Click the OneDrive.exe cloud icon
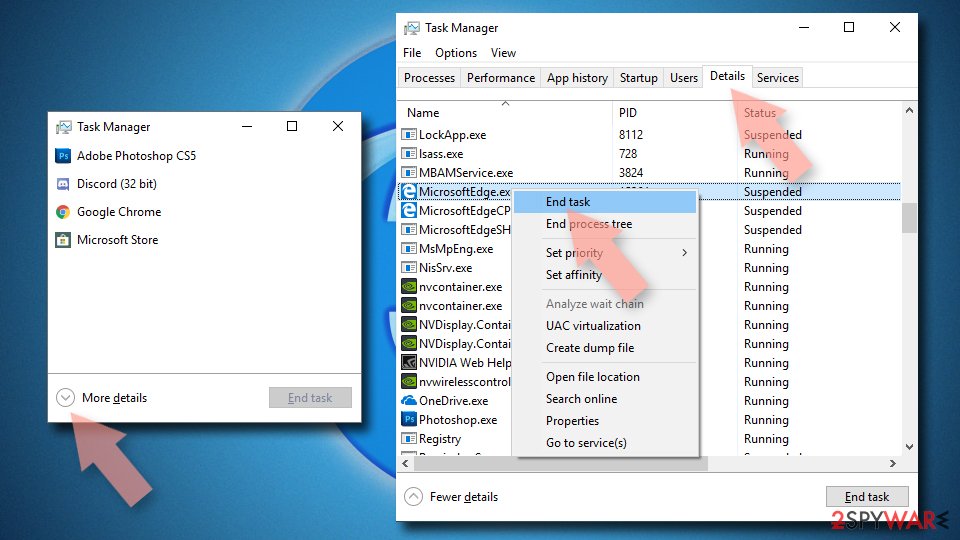 pos(408,400)
